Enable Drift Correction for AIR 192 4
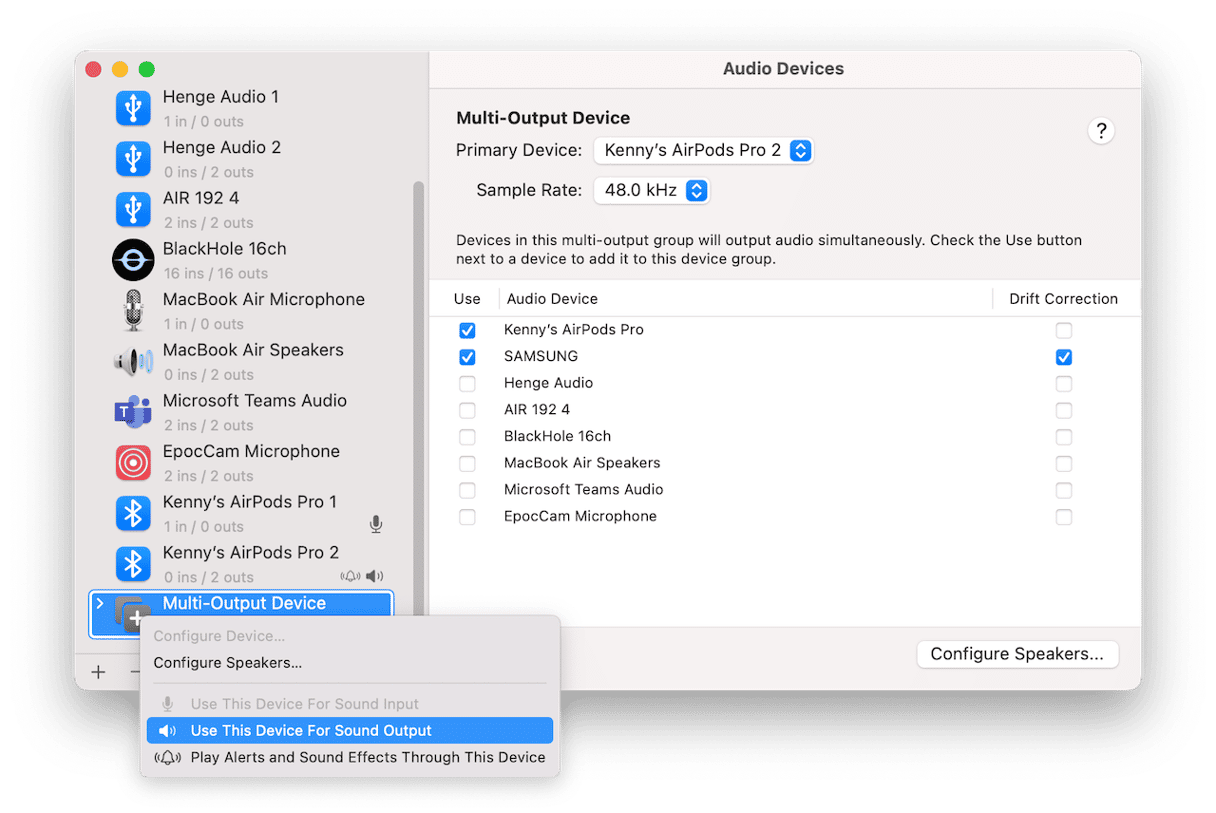 1064,410
